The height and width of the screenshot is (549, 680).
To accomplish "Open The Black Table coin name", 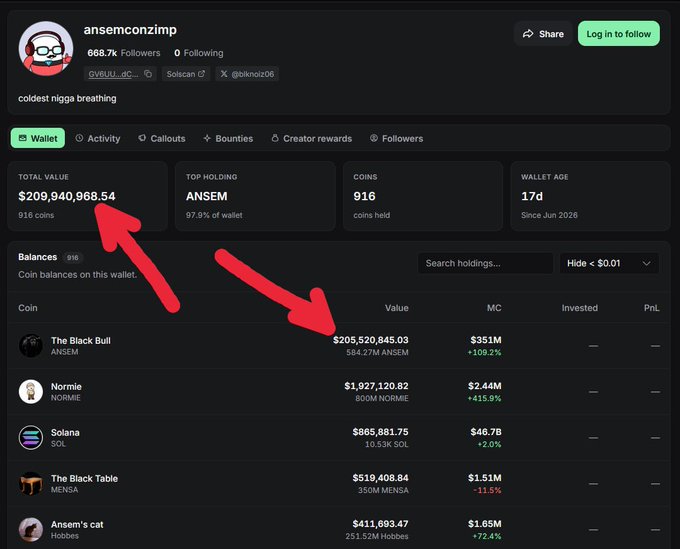I will coord(84,479).
